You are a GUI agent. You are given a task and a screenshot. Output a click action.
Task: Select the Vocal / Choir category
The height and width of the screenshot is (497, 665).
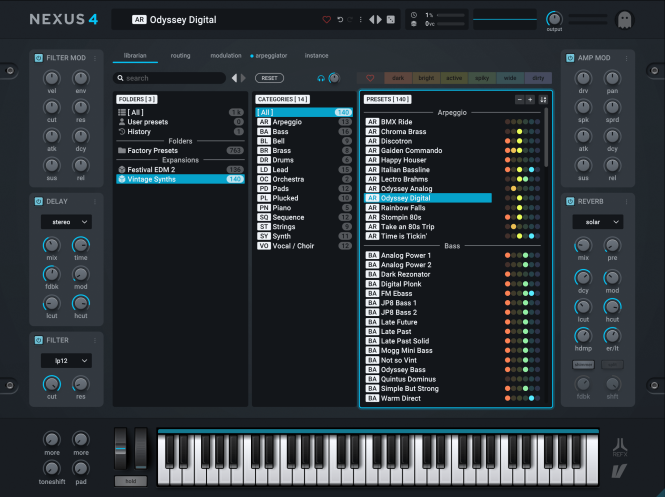coord(304,246)
